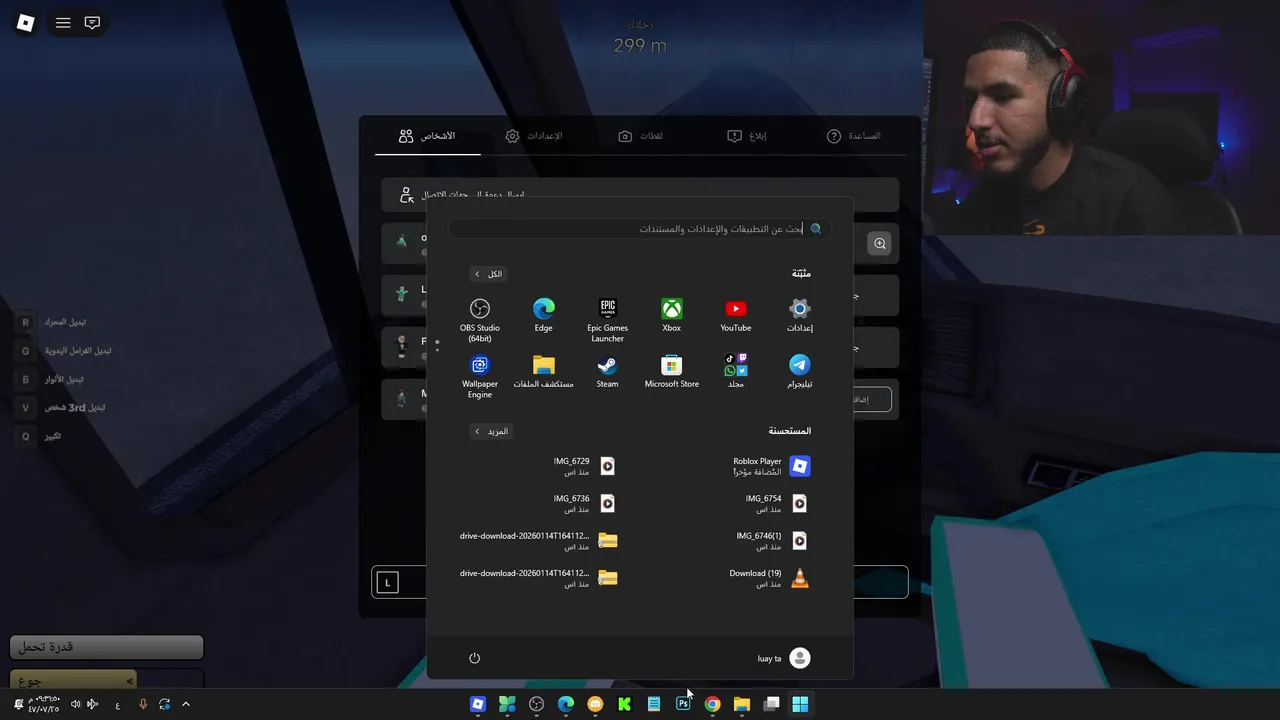Click Roblox icon in taskbar
The image size is (1280, 720).
pos(478,704)
